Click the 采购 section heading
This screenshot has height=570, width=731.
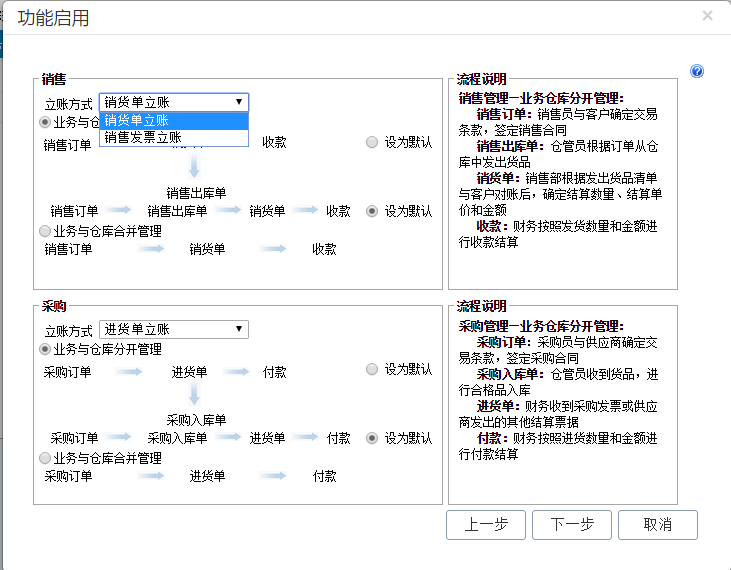[x=54, y=306]
